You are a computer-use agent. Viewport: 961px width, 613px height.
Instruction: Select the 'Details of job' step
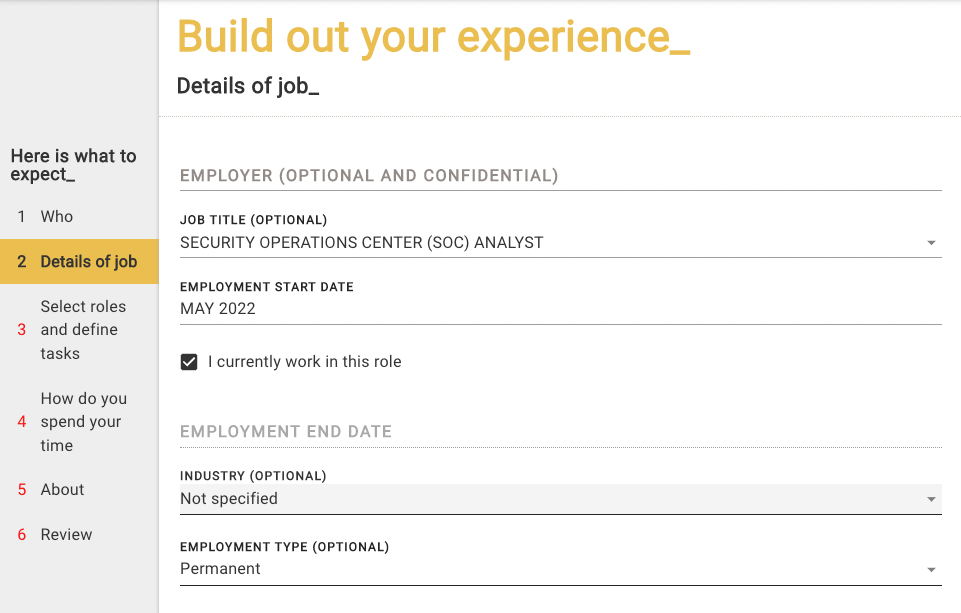pos(88,262)
